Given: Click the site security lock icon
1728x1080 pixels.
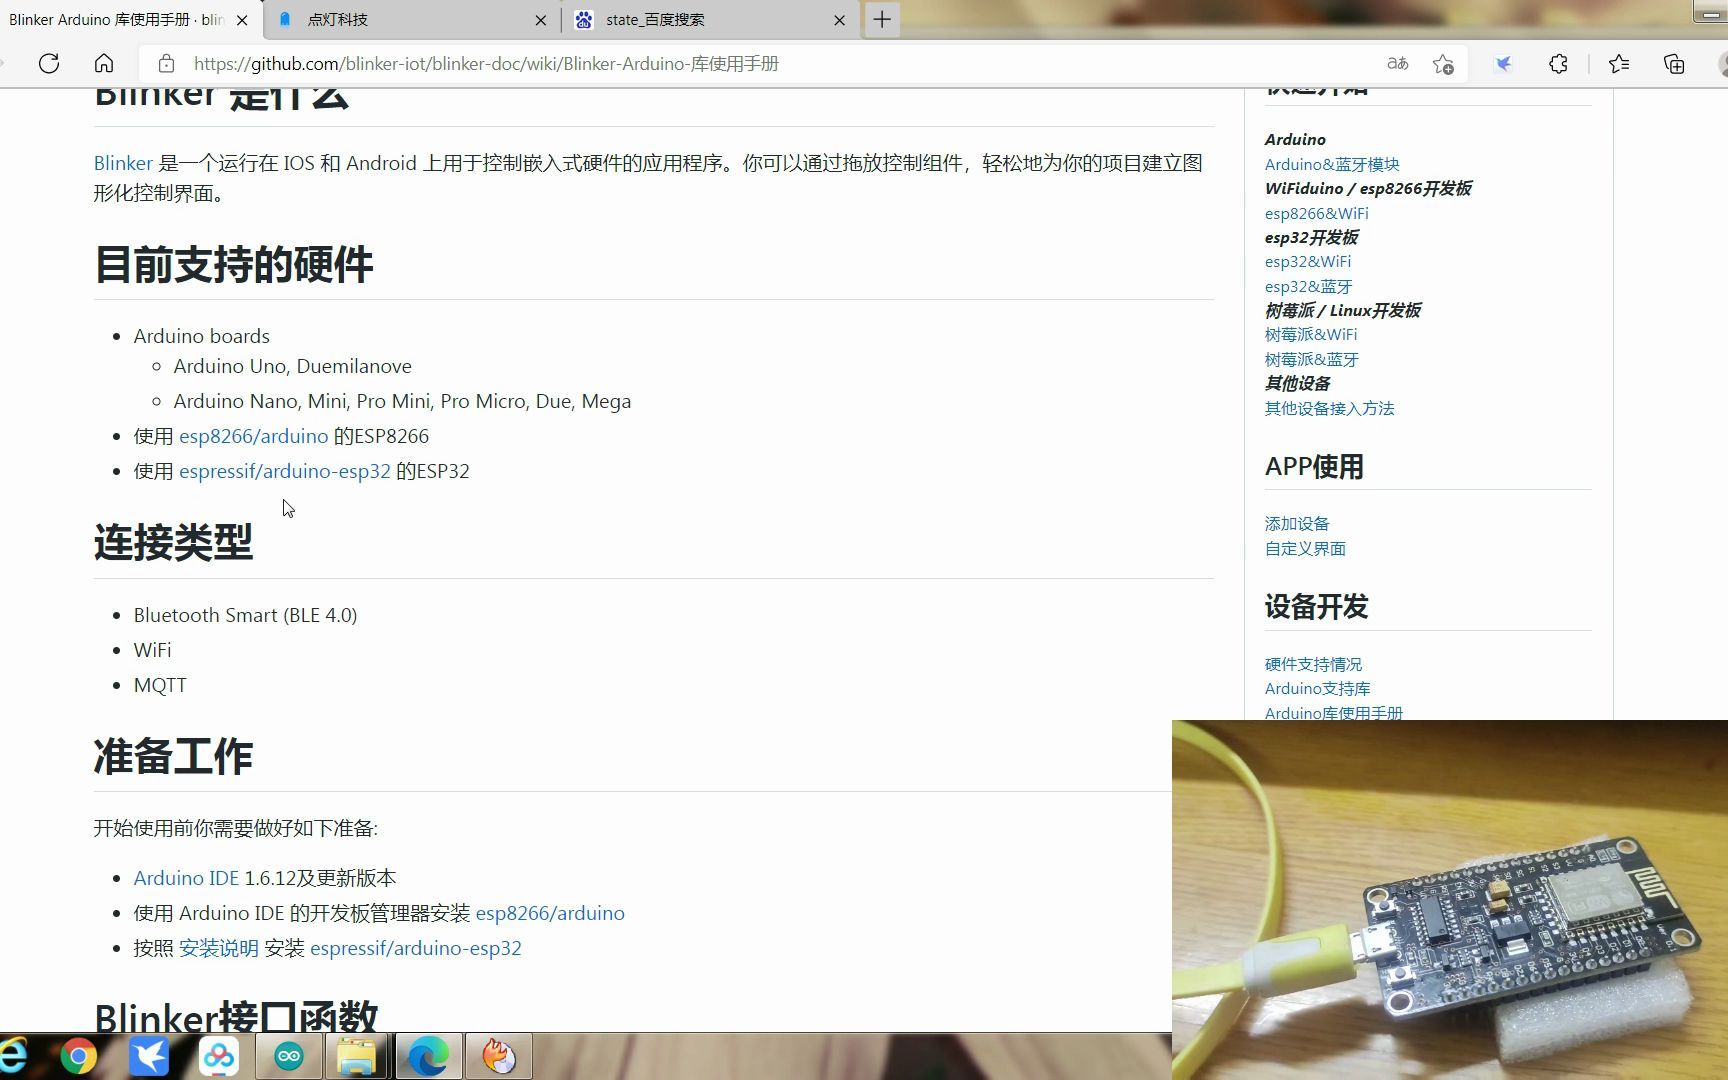Looking at the screenshot, I should (165, 63).
